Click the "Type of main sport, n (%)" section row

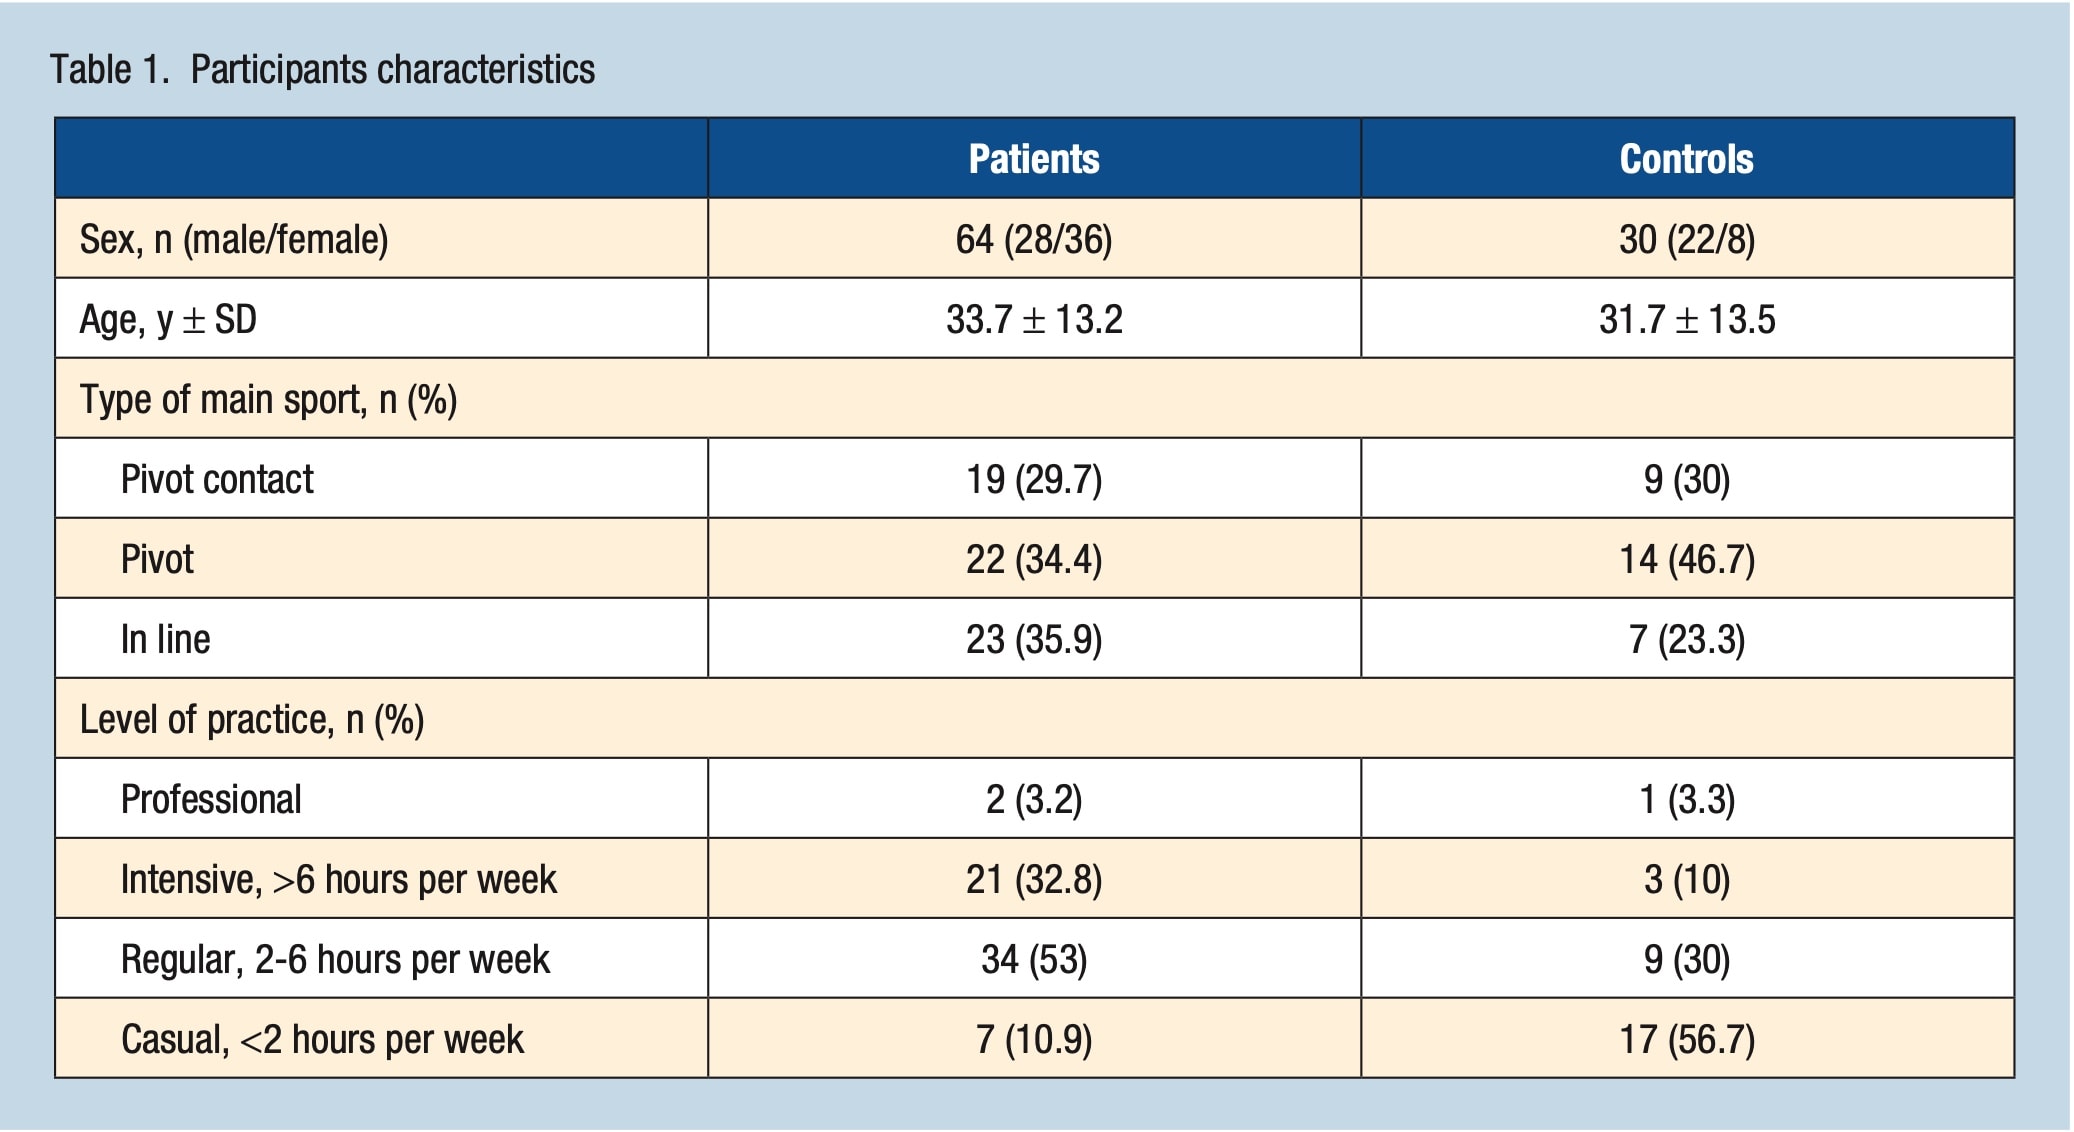pyautogui.click(x=268, y=400)
